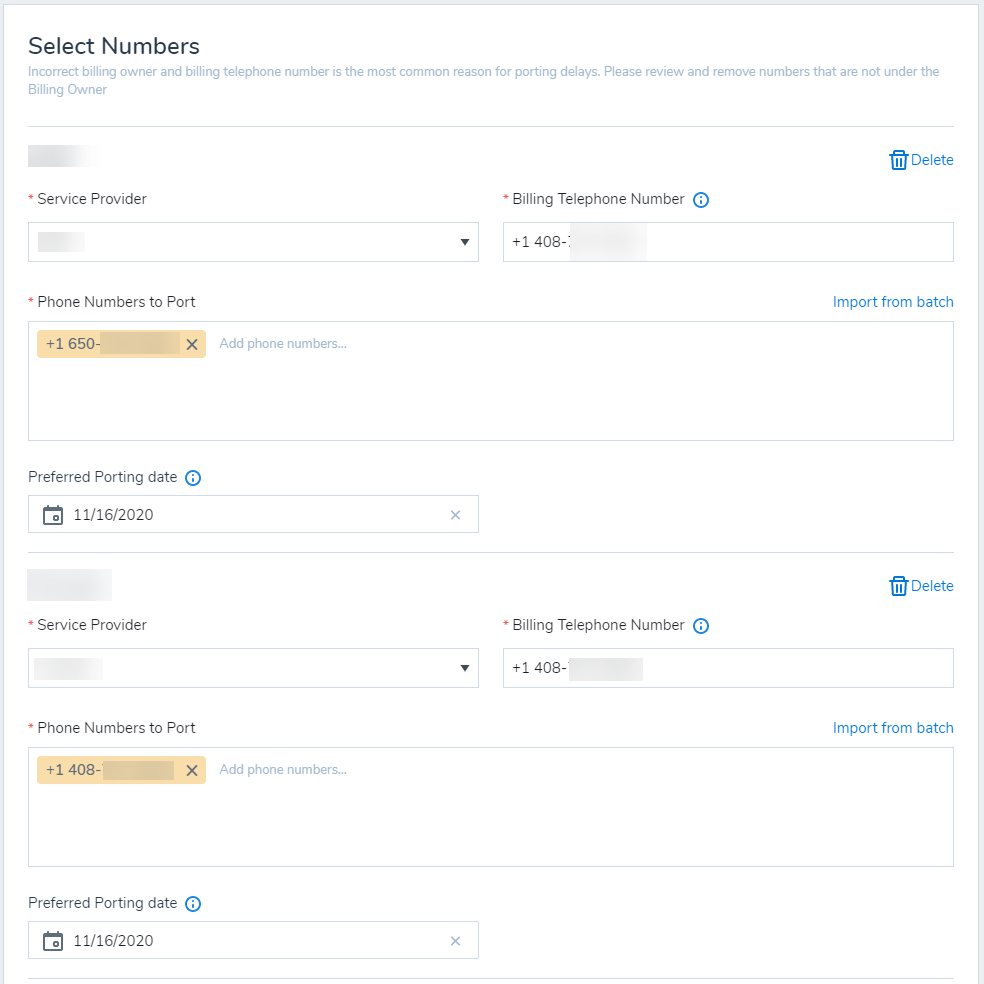This screenshot has height=984, width=984.
Task: Expand the first Service Provider dropdown
Action: (x=464, y=242)
